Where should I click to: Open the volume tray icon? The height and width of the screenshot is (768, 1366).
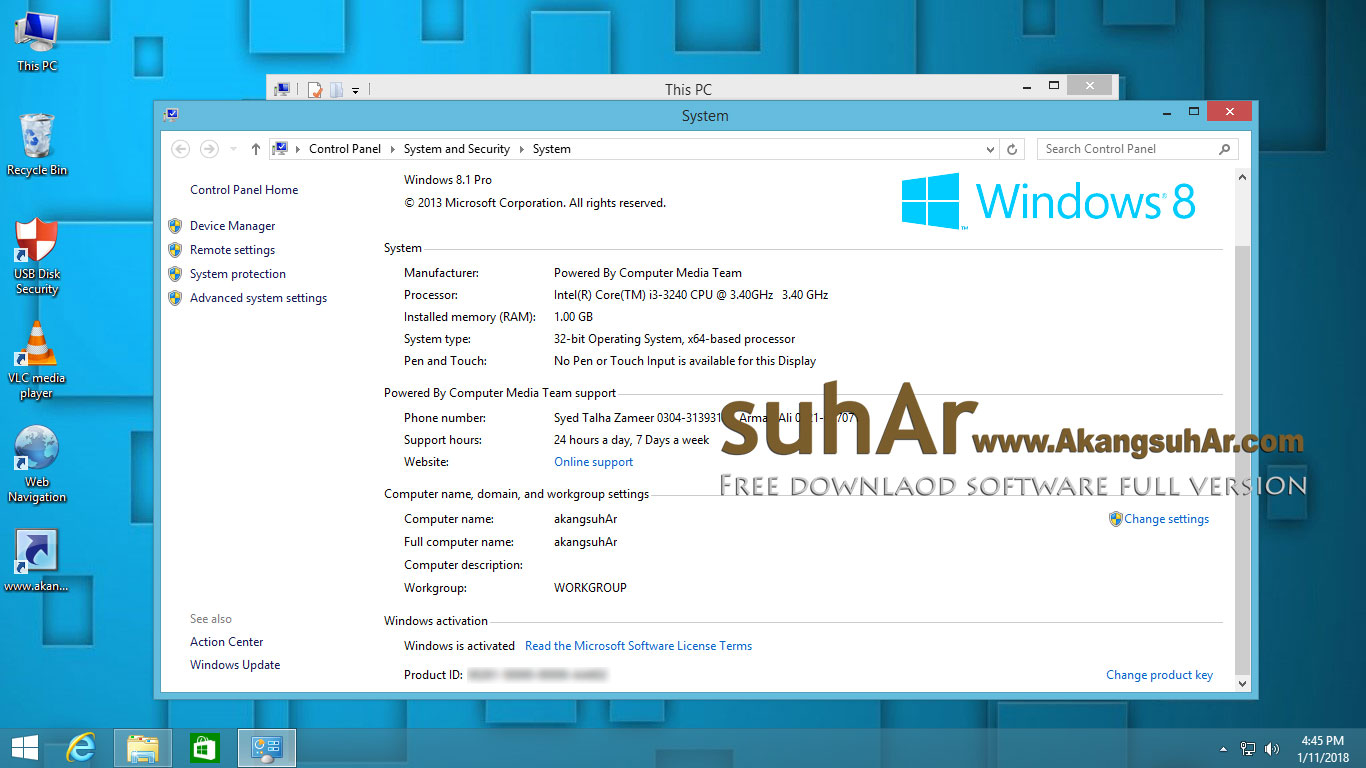1272,748
